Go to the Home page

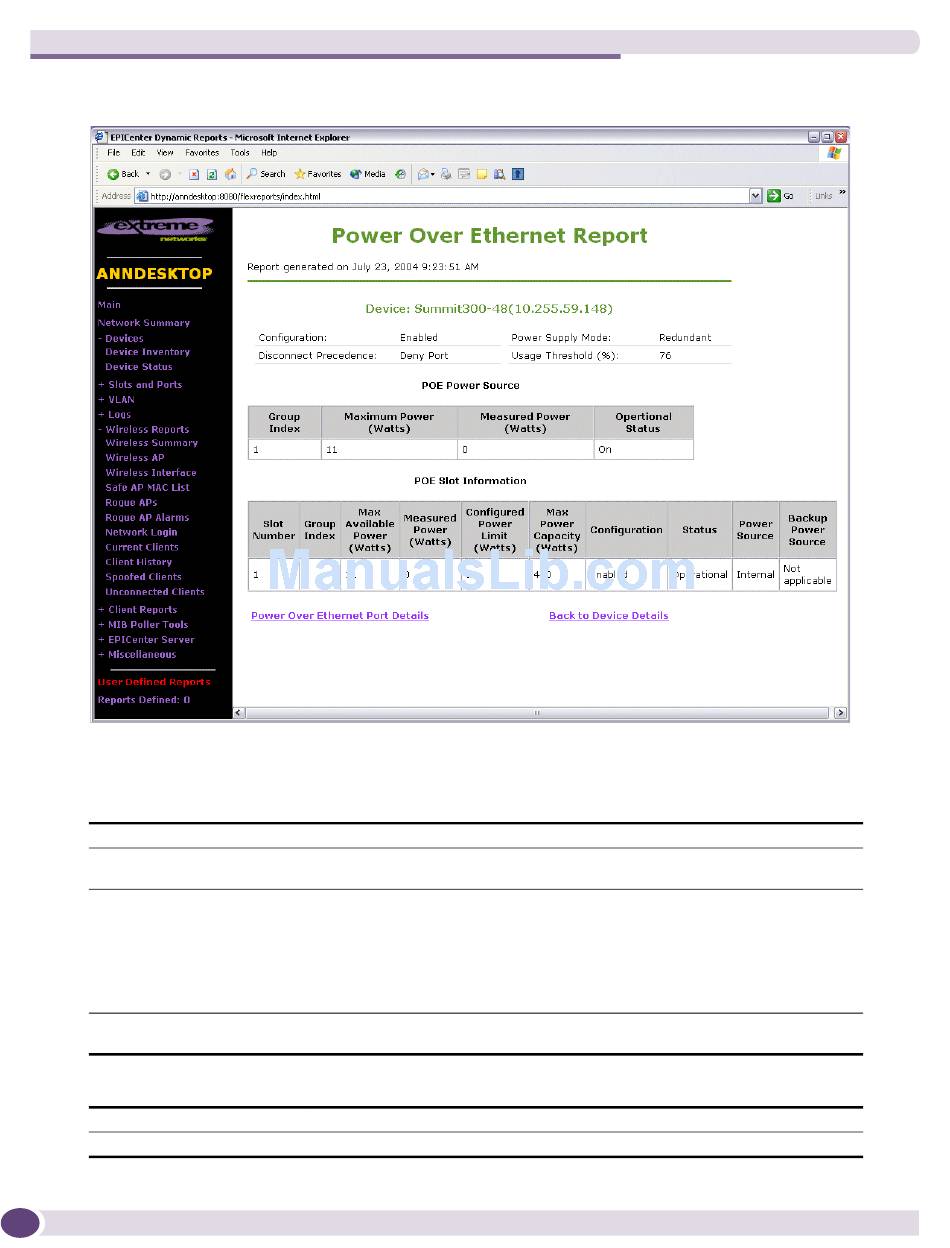(230, 174)
